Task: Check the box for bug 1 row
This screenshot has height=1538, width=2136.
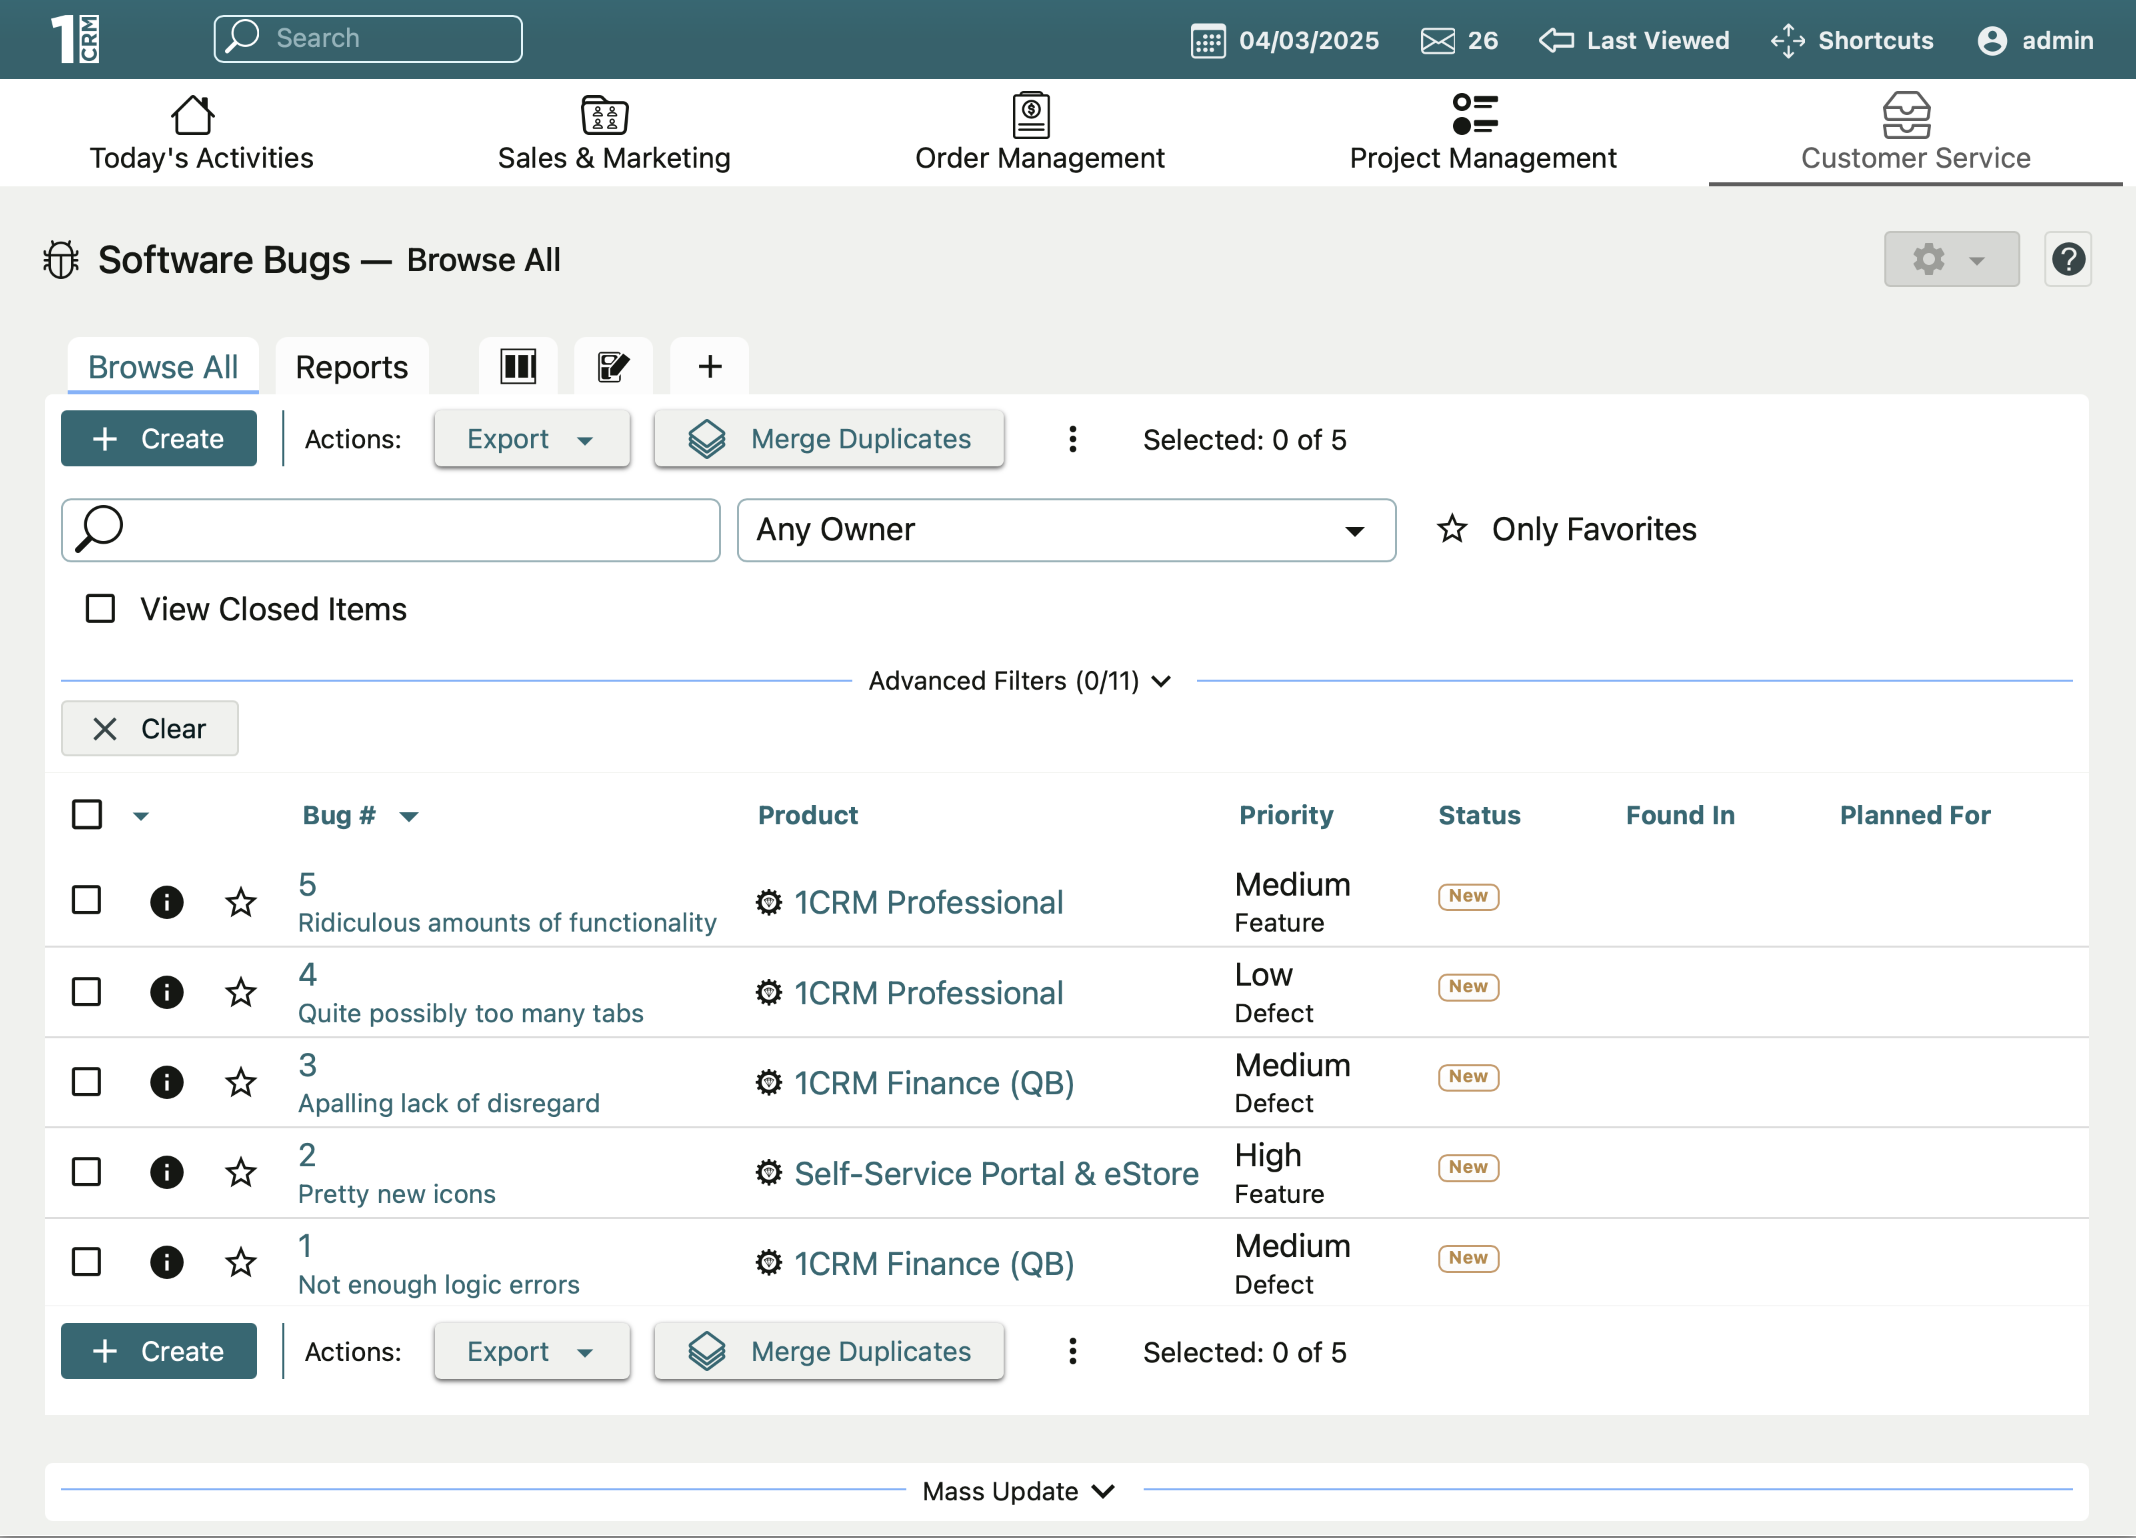Action: (87, 1261)
